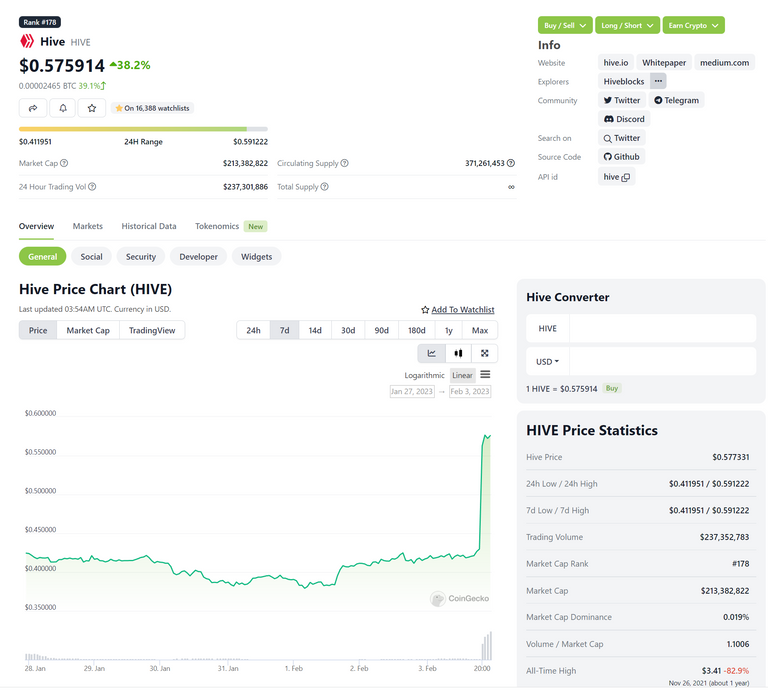The image size is (768, 691).
Task: Open Market Cap info question icon
Action: 64,163
